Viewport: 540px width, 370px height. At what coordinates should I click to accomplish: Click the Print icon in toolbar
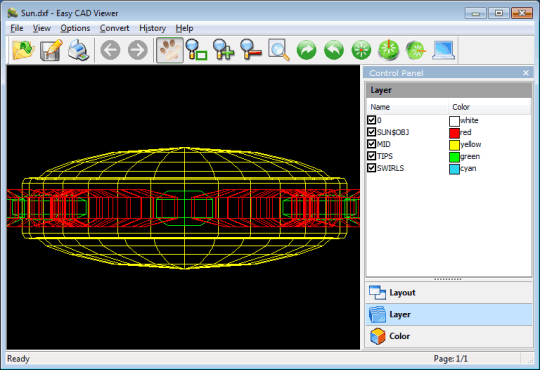pyautogui.click(x=79, y=50)
